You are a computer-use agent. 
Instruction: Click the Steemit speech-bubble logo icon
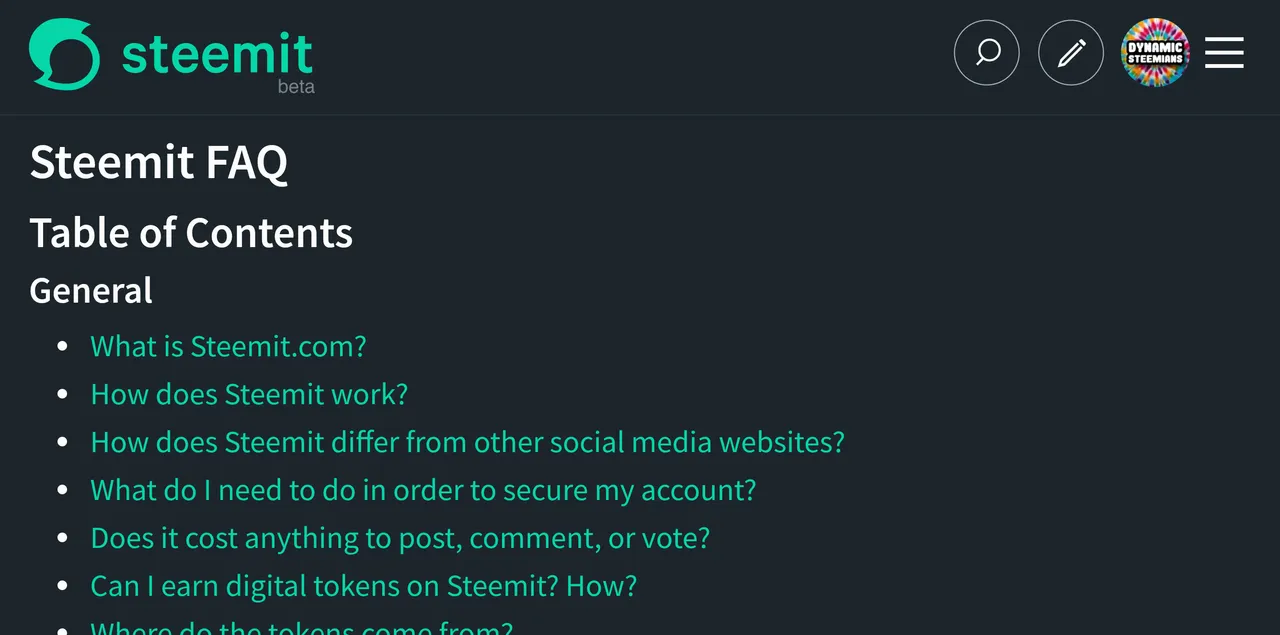[x=65, y=55]
